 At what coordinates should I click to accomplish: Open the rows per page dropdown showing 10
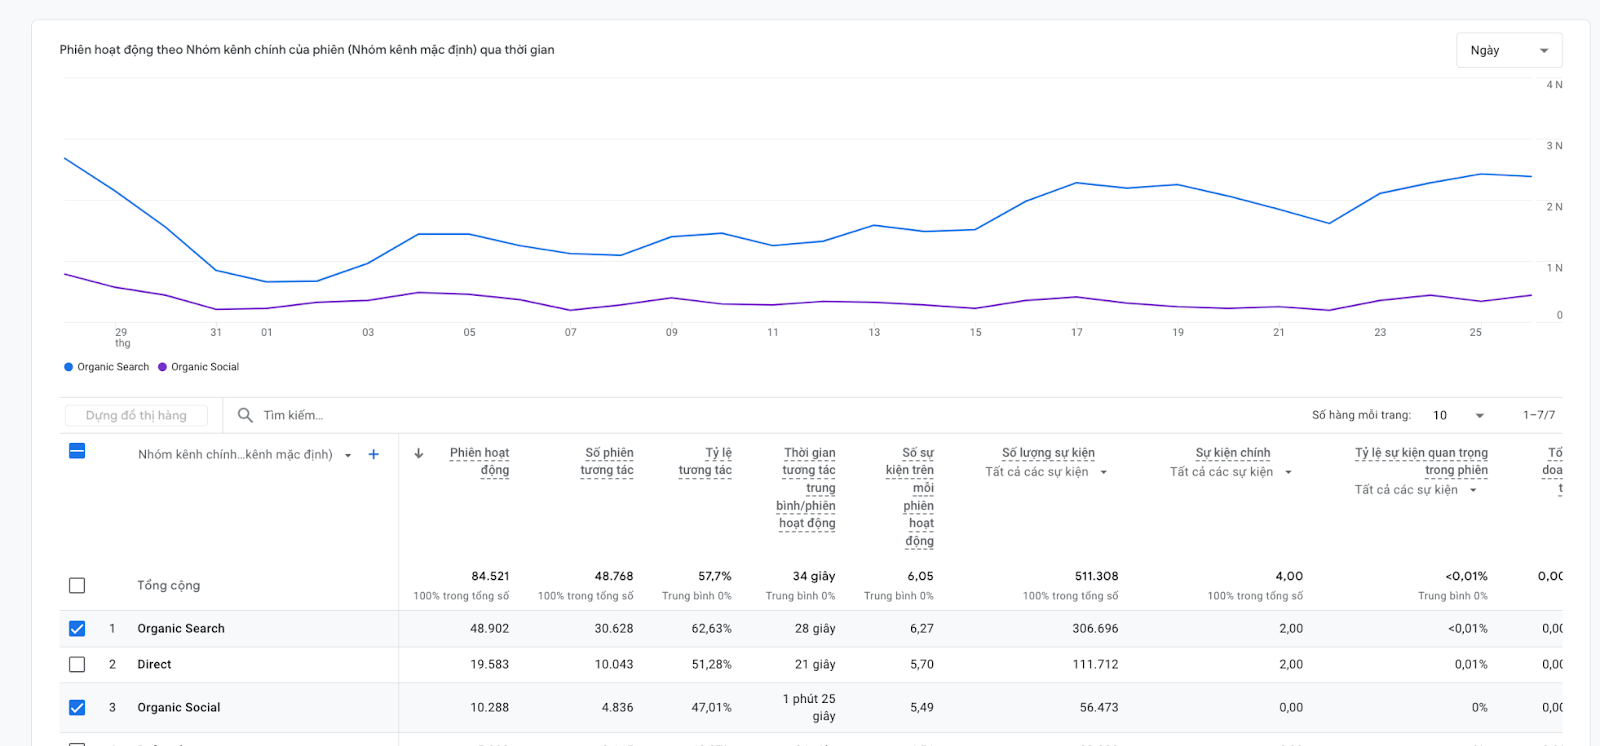1459,415
